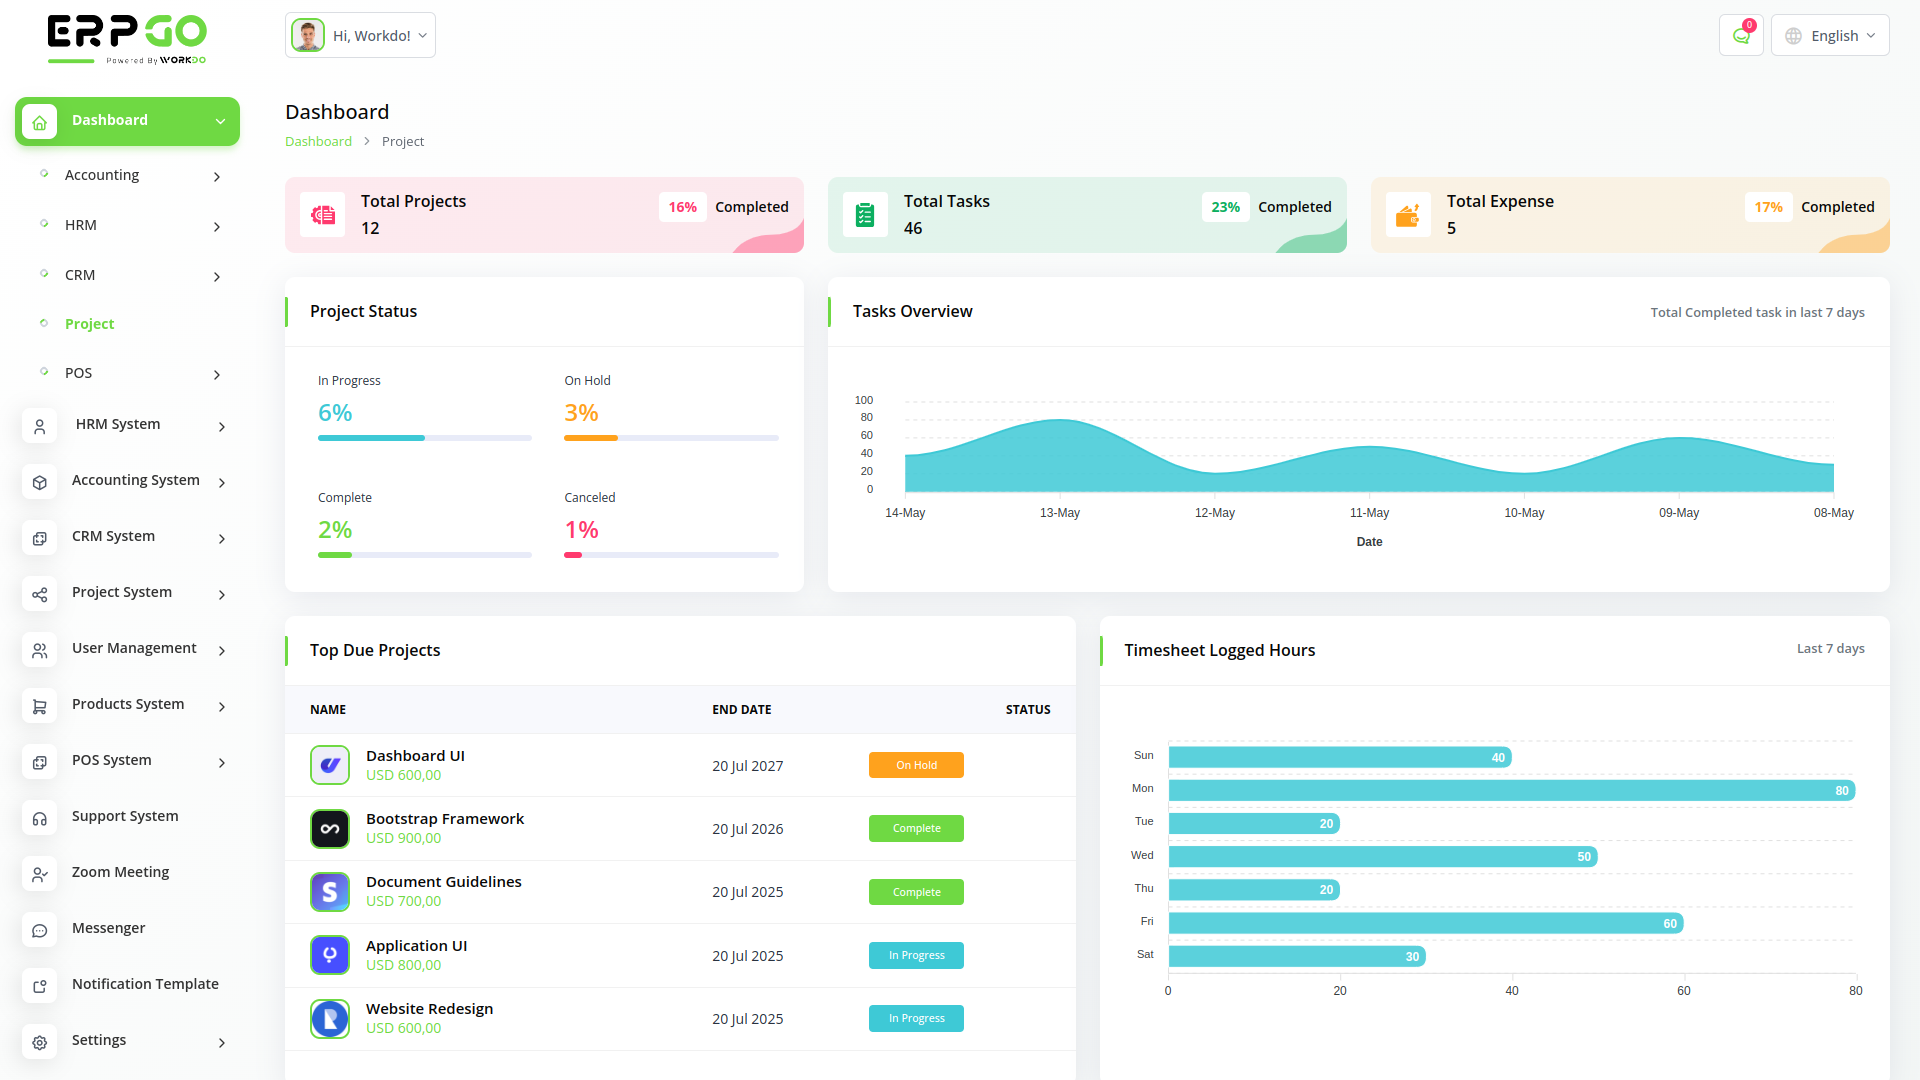Click the messenger notification icon in header
This screenshot has width=1920, height=1080.
pos(1741,36)
